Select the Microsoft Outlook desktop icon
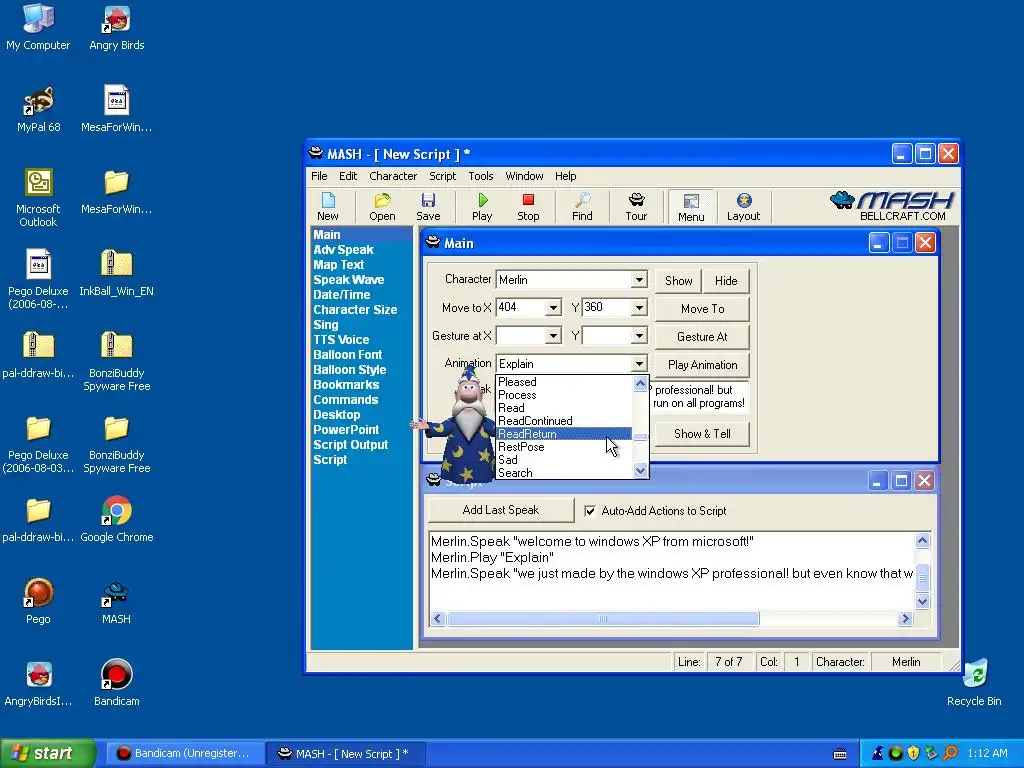1024x768 pixels. pyautogui.click(x=38, y=197)
